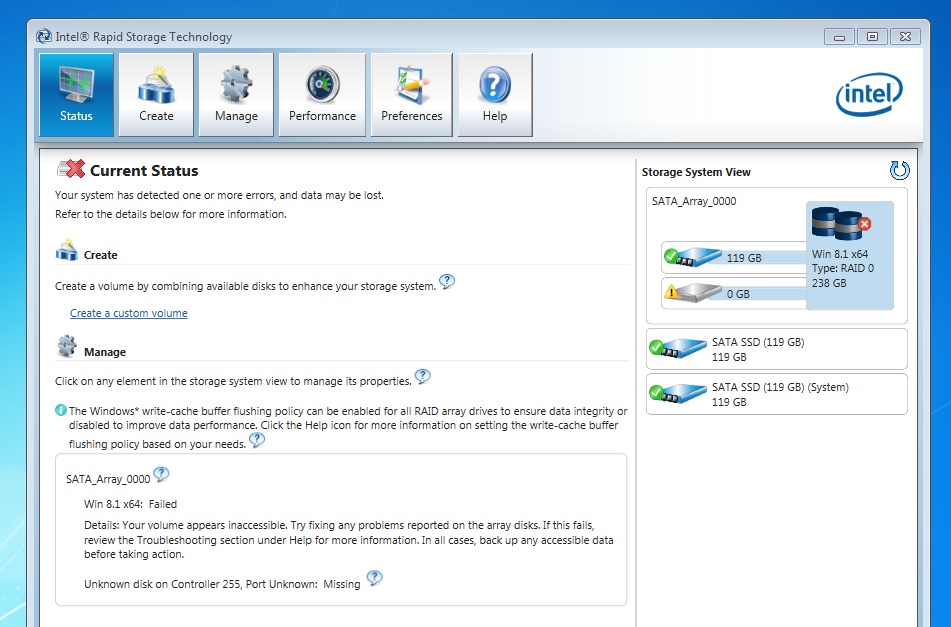Open the Status tab
951x627 pixels.
click(76, 95)
